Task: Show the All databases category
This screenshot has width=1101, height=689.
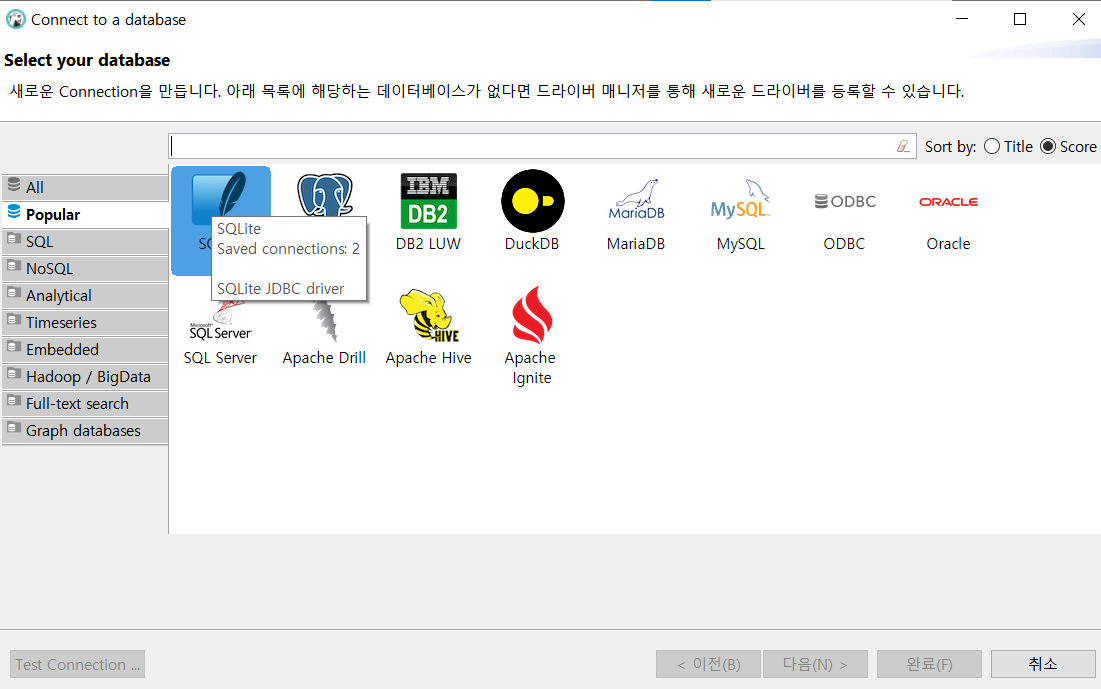Action: 85,188
